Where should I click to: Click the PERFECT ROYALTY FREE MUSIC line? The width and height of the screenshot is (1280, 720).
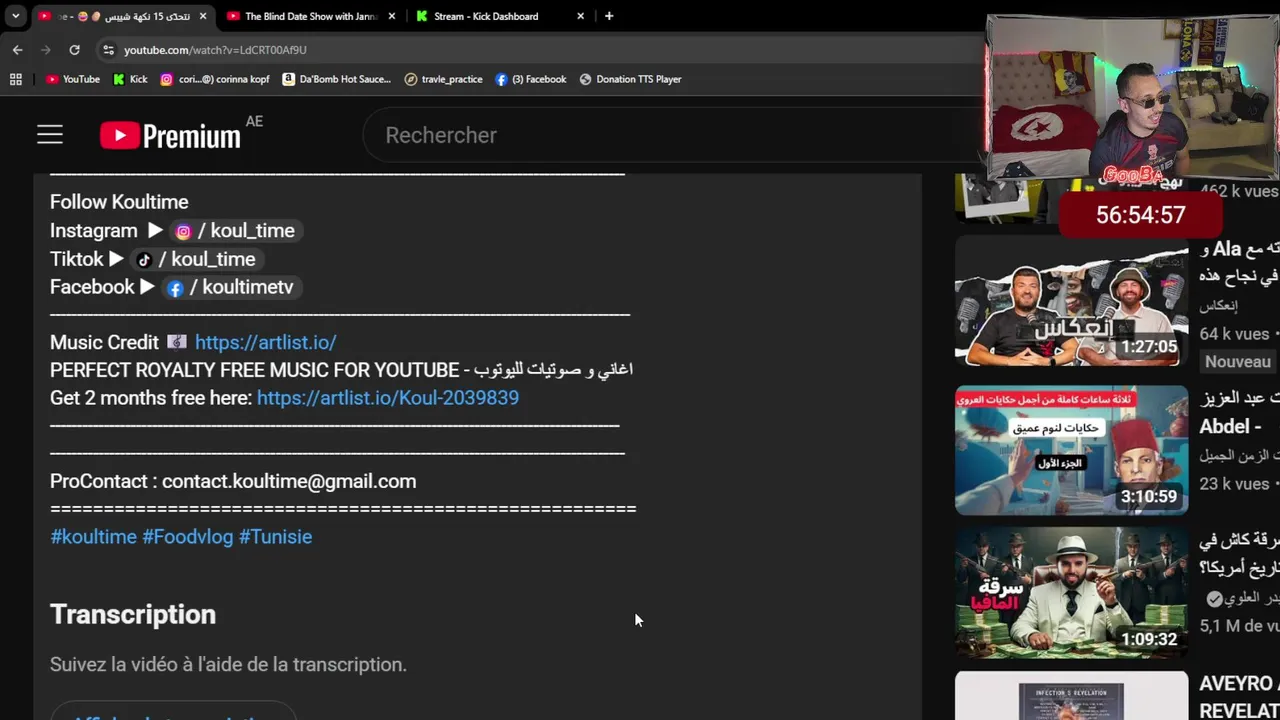pyautogui.click(x=341, y=370)
